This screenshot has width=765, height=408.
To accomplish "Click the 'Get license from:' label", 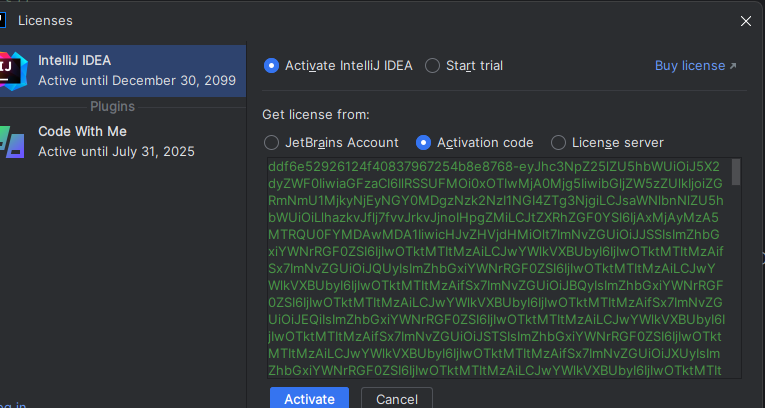I will click(316, 115).
